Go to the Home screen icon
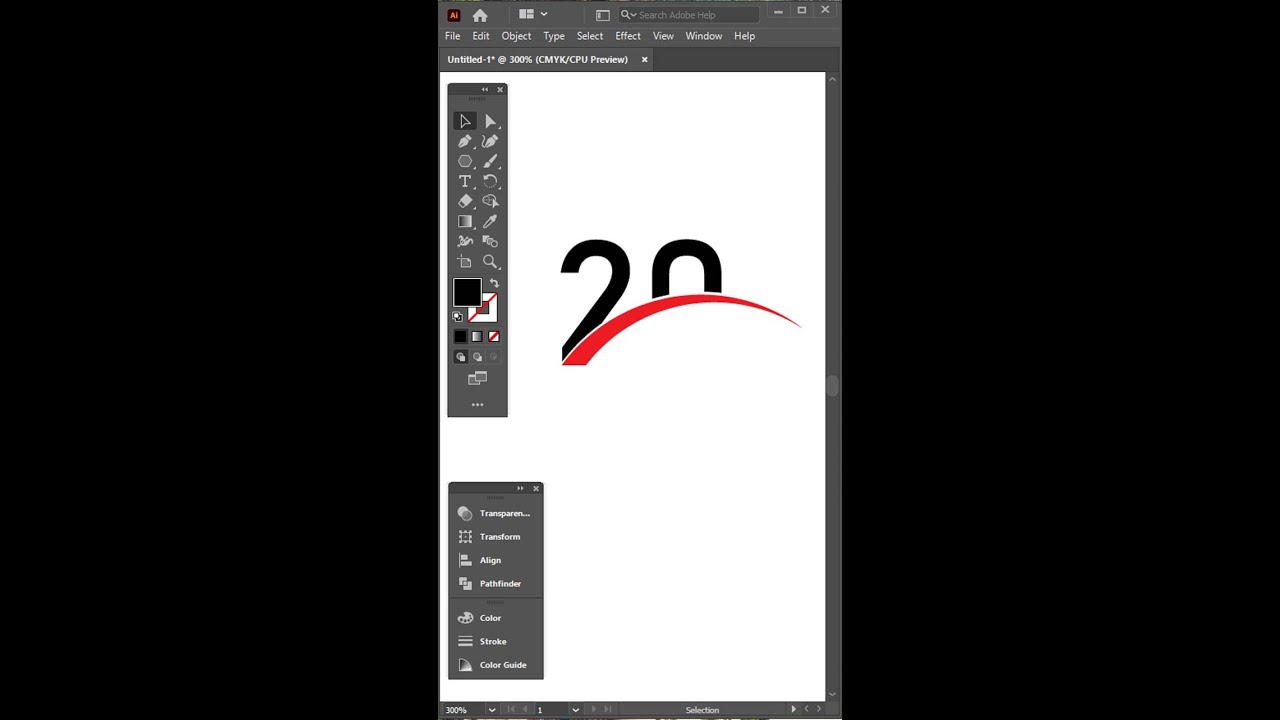 [x=480, y=15]
